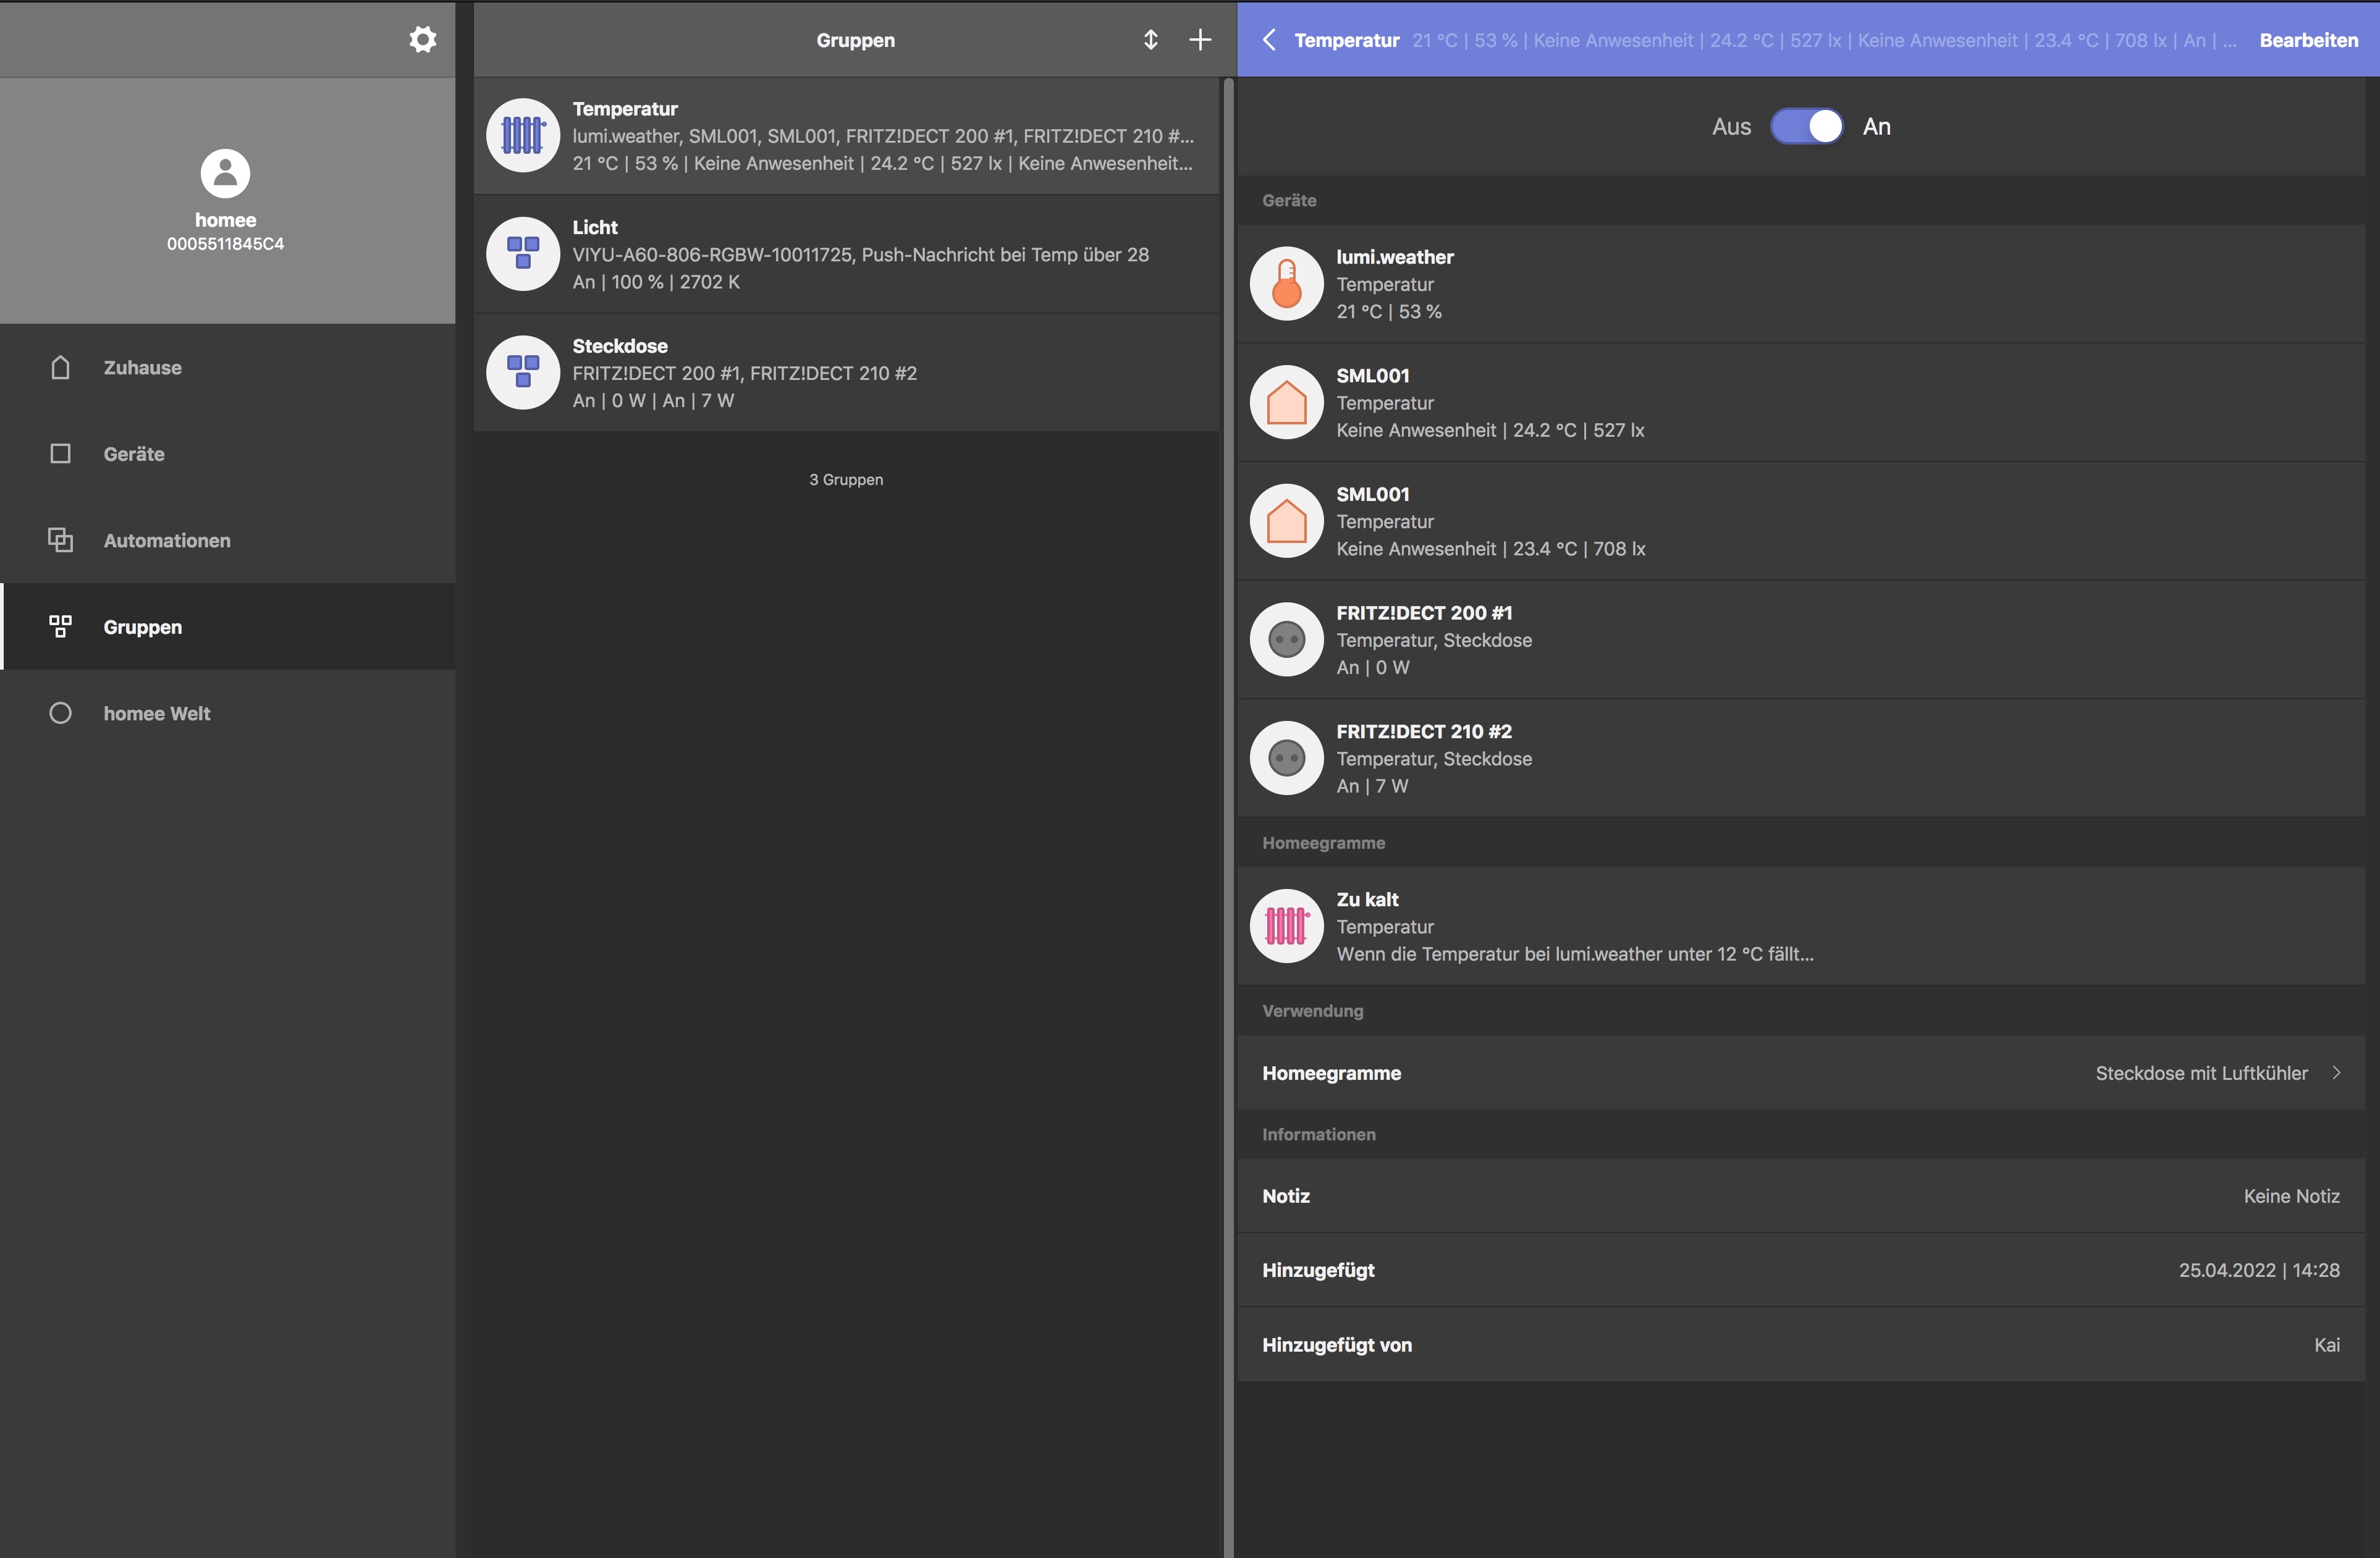Click the homee user avatar icon
The image size is (2380, 1558).
click(x=225, y=174)
